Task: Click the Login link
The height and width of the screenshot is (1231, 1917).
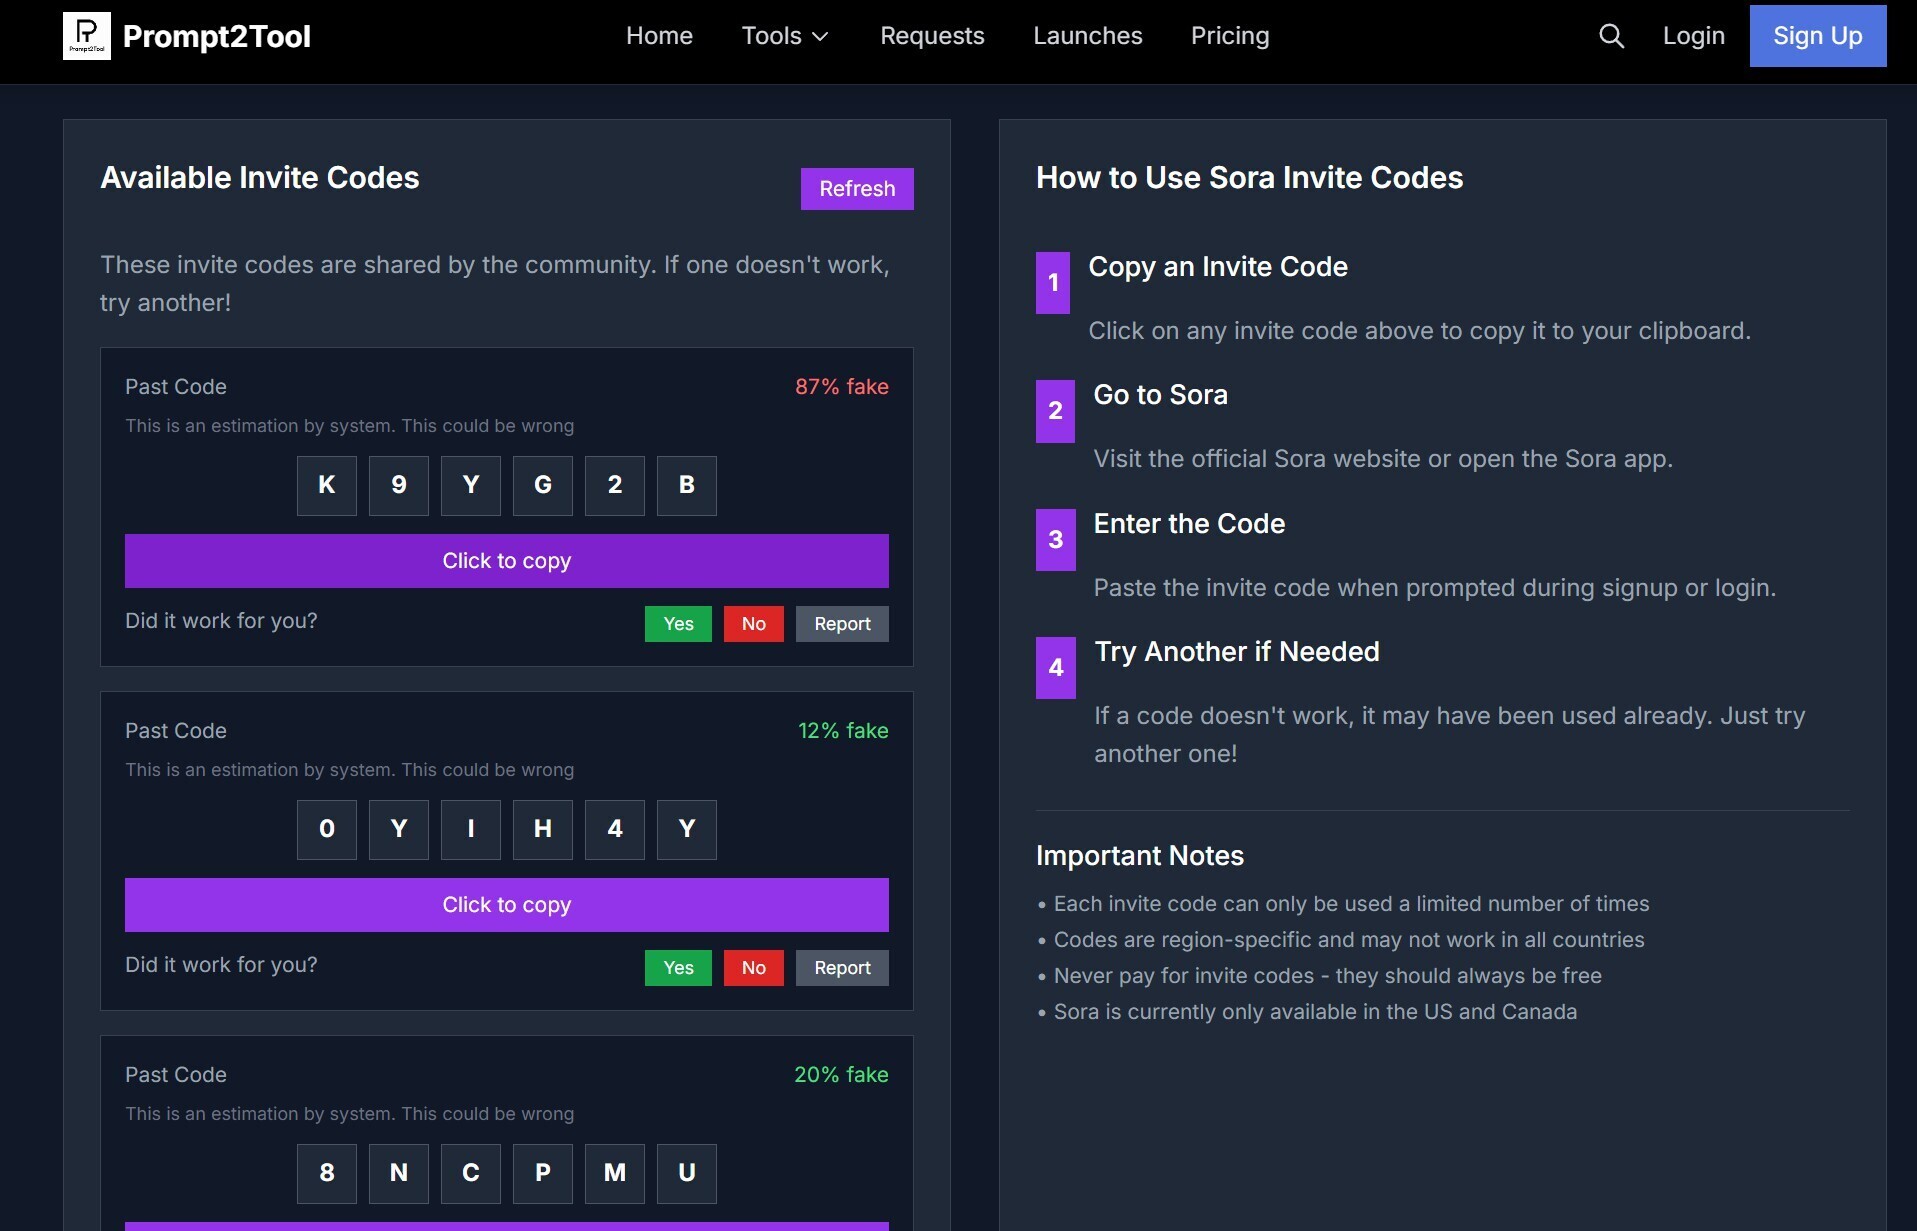Action: coord(1693,36)
